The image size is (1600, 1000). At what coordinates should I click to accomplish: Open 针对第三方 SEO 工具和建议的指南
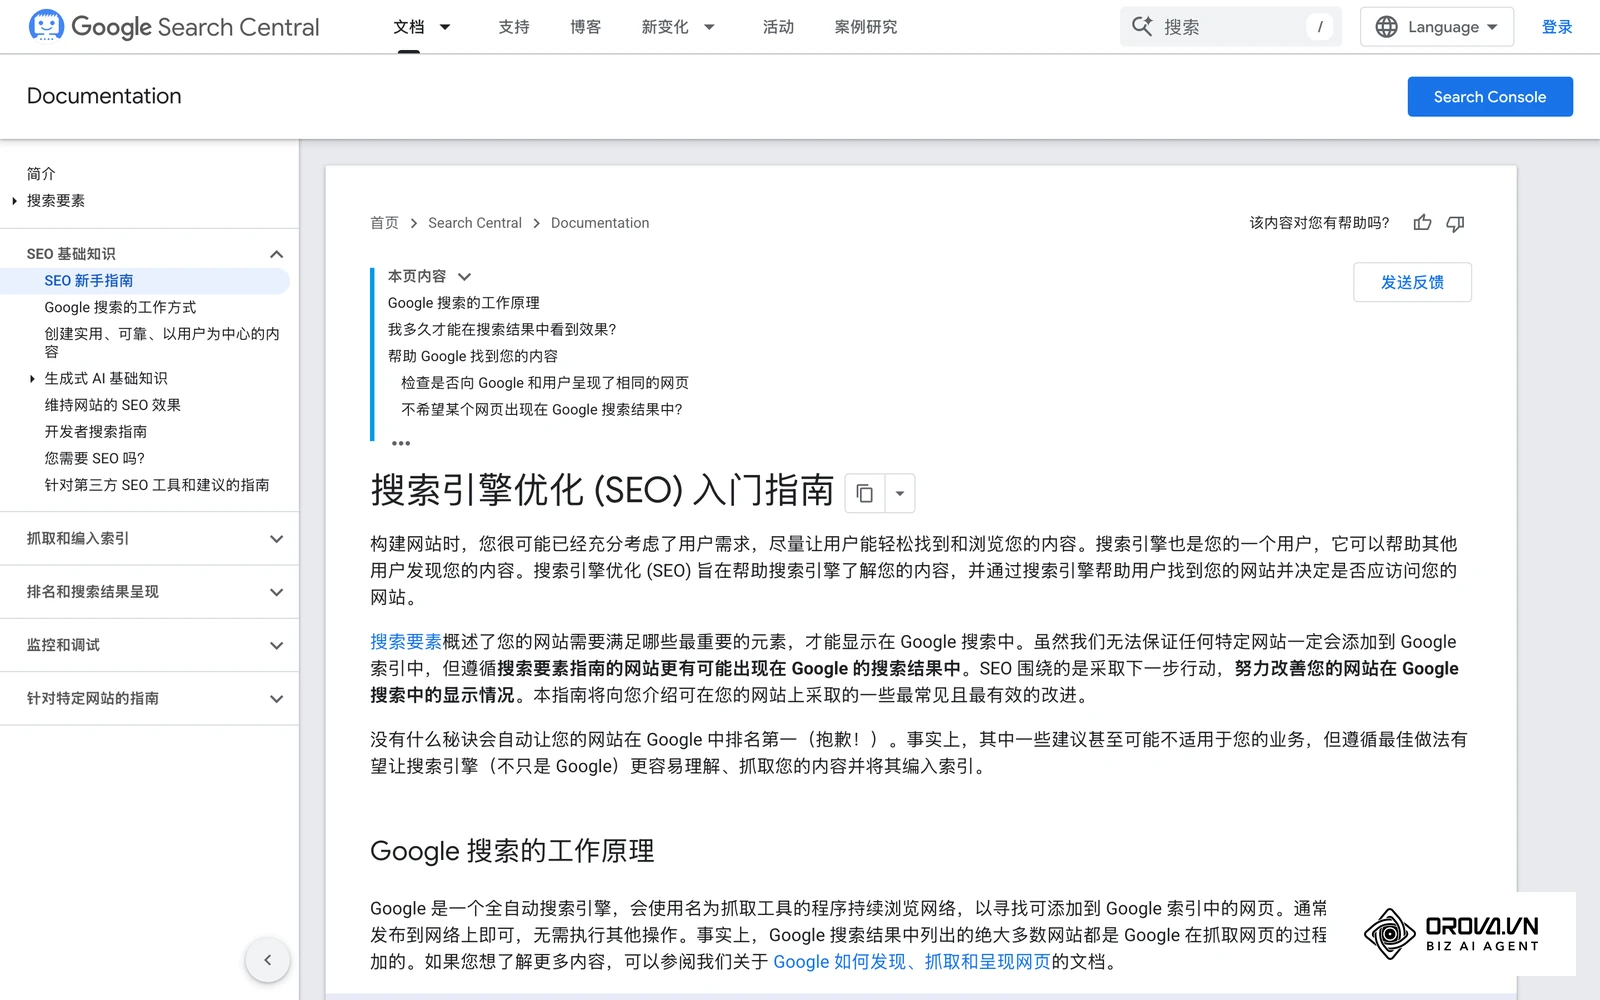click(x=157, y=485)
